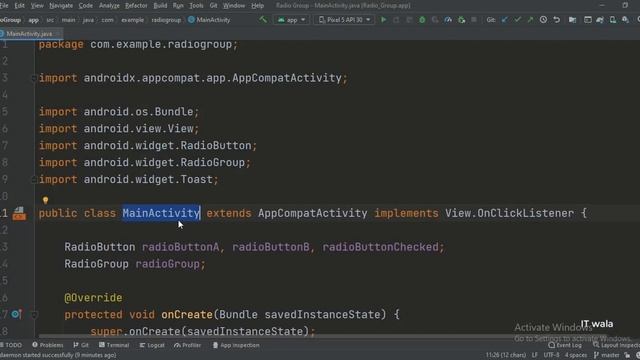This screenshot has width=640, height=360.
Task: Click the related XML file gutter icon on class line
Action: pyautogui.click(x=19, y=213)
